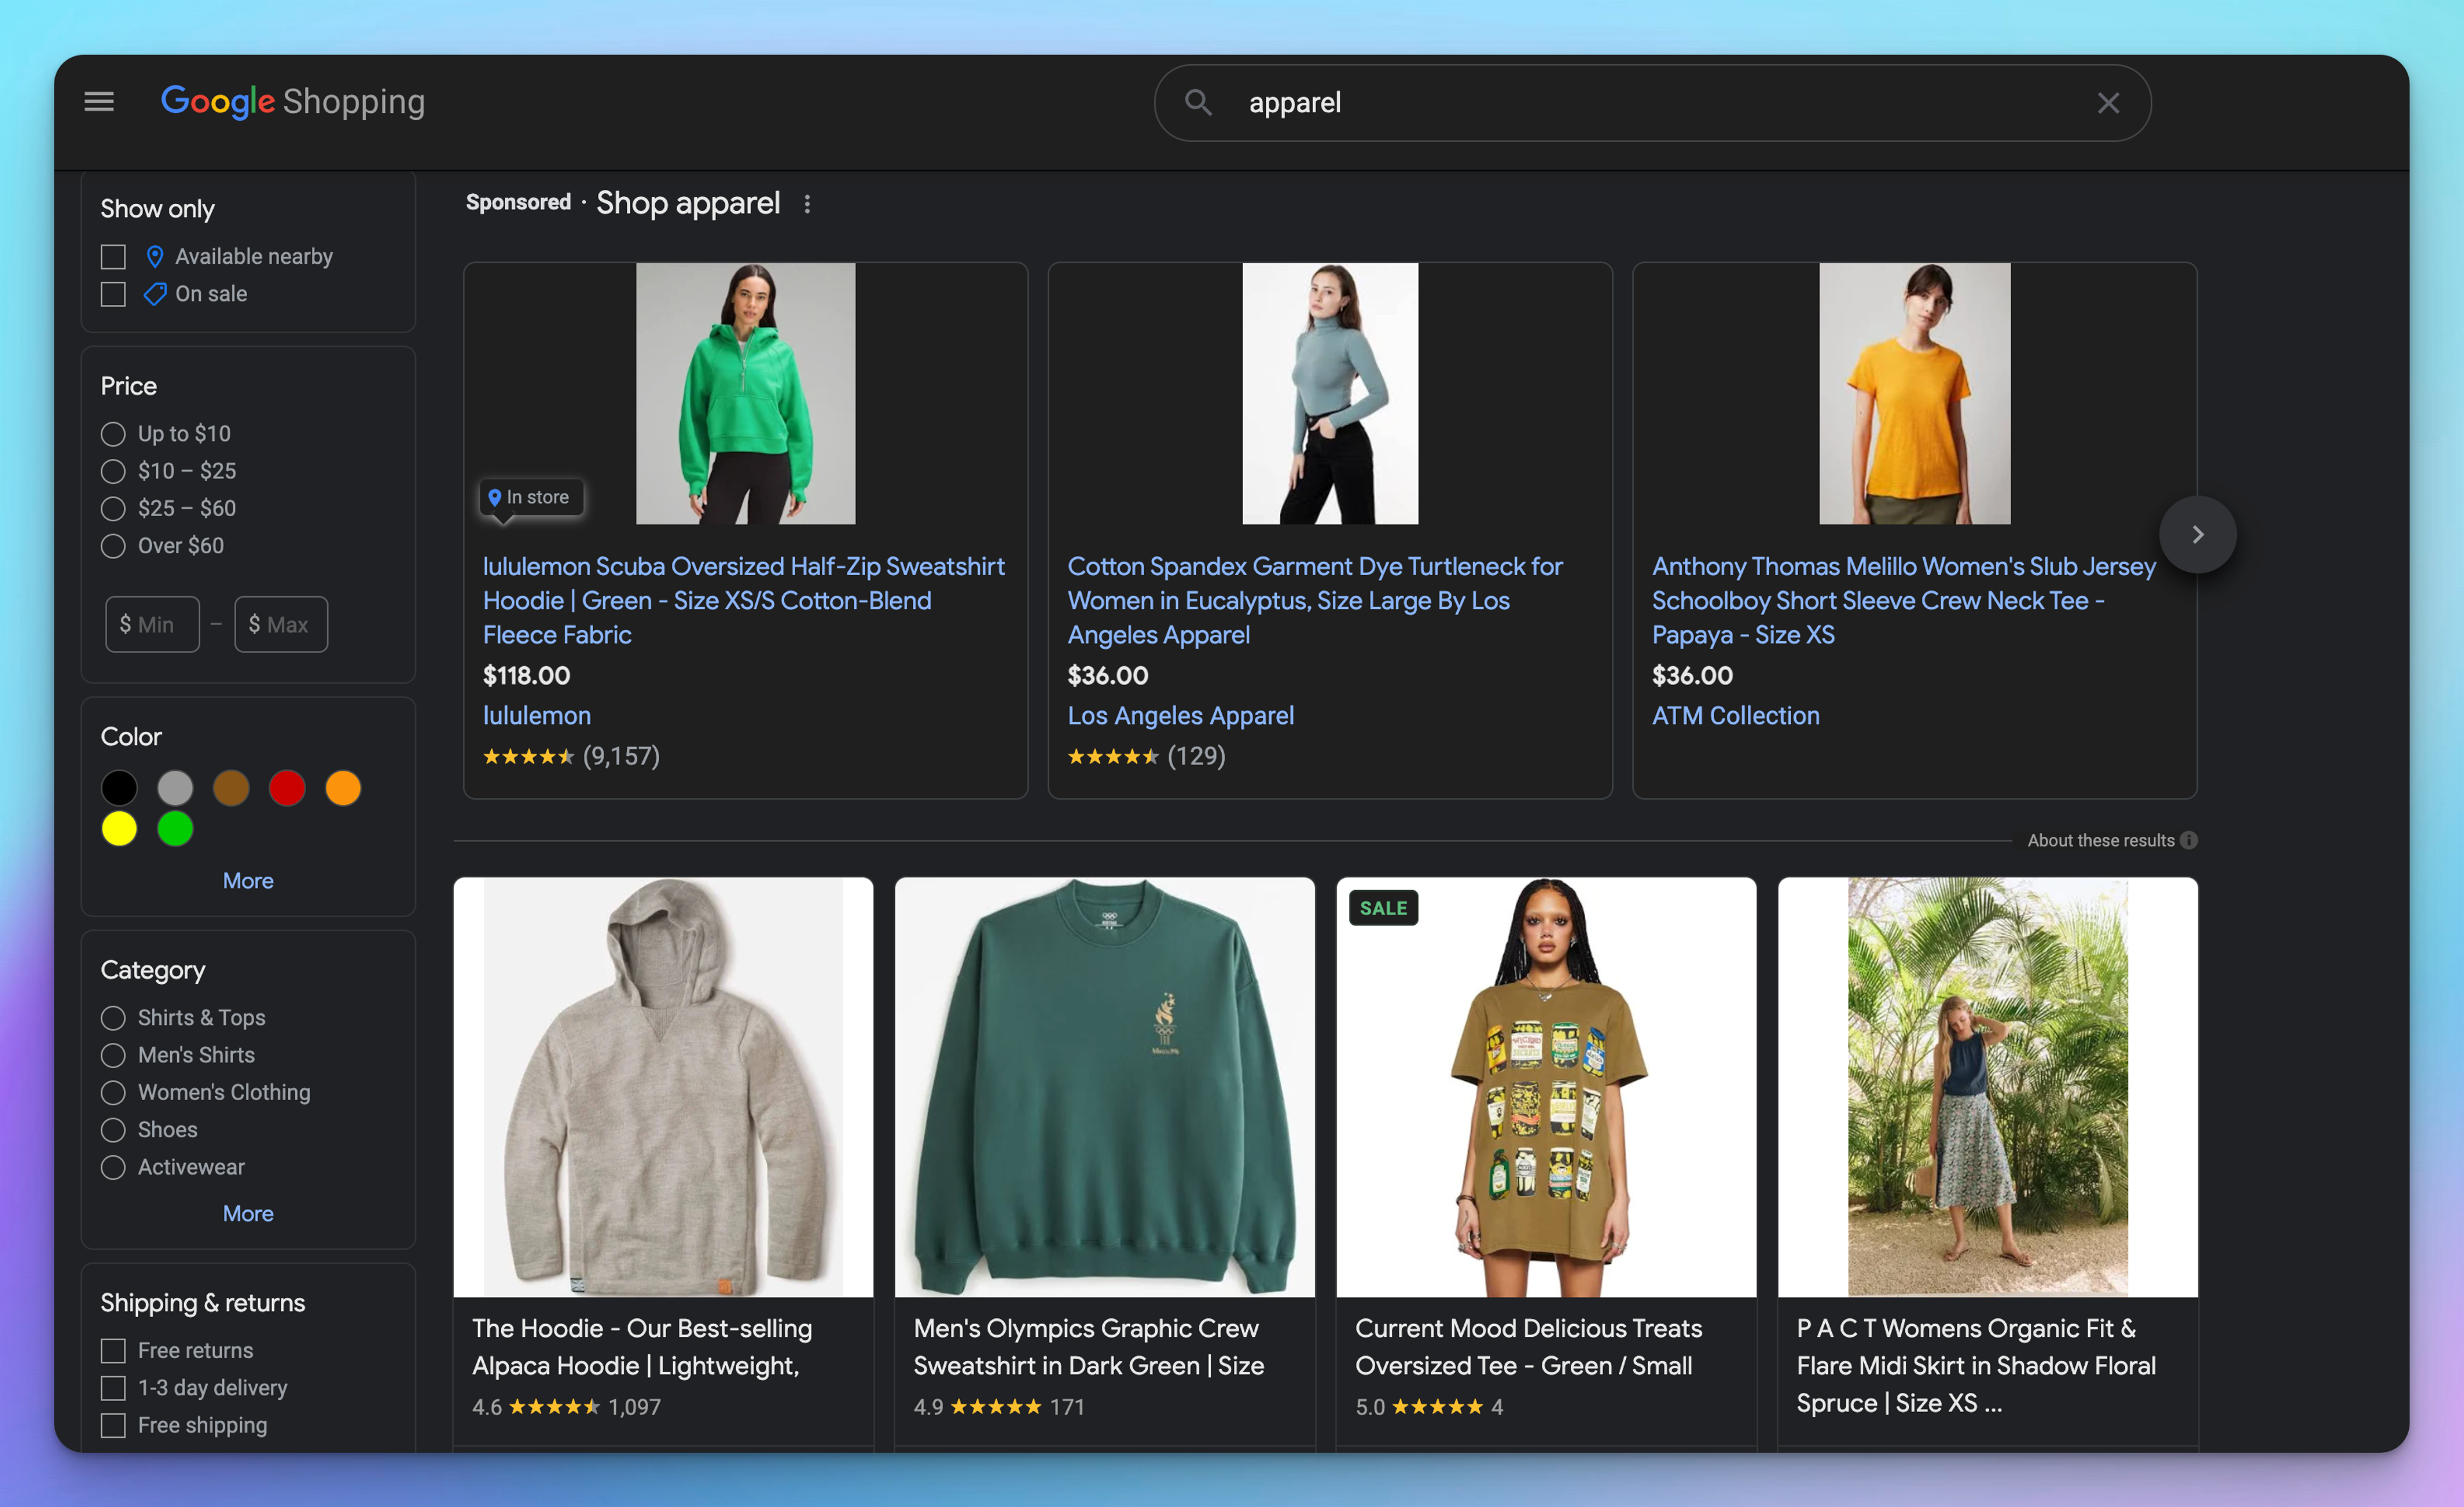The image size is (2464, 1507).
Task: Select the Women's Clothing category
Action: coord(113,1093)
